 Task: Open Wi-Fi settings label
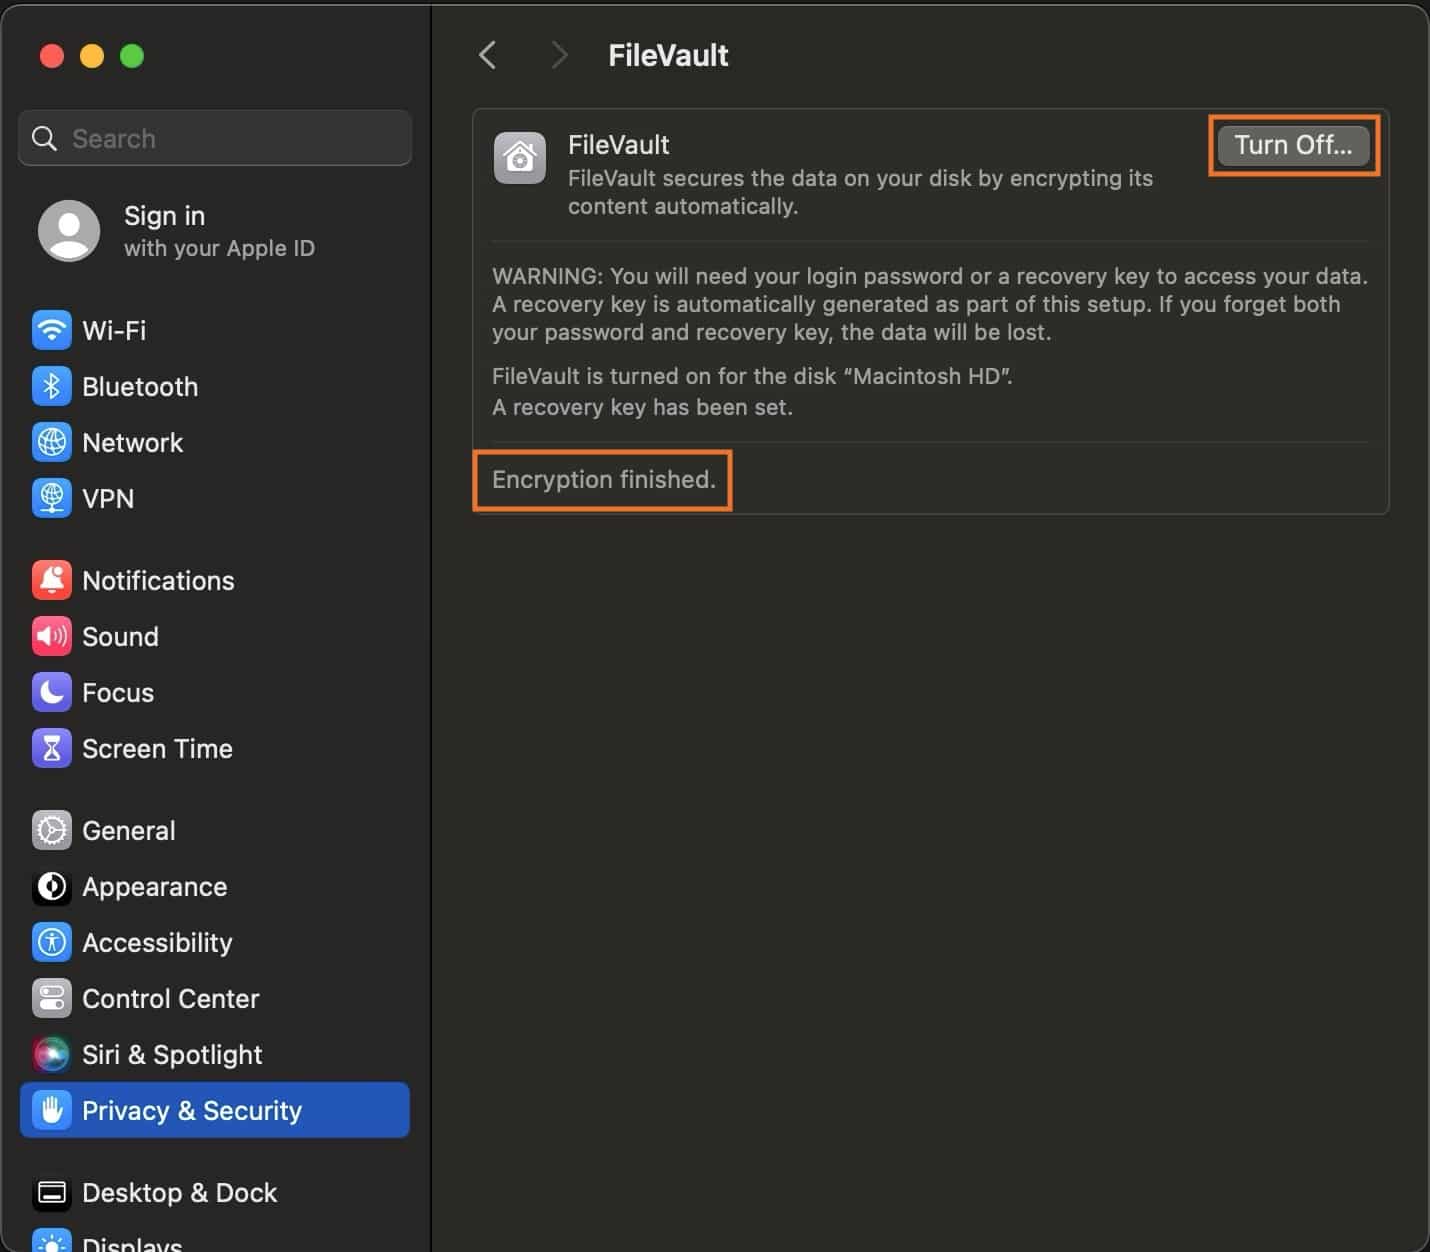114,330
